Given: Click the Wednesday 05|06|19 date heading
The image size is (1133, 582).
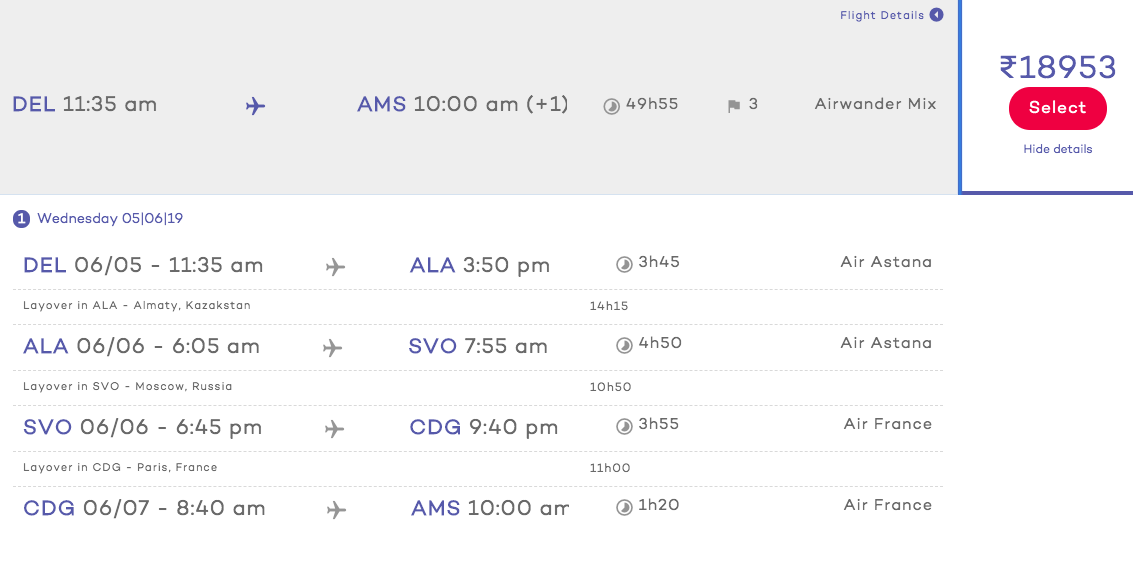Looking at the screenshot, I should point(110,218).
